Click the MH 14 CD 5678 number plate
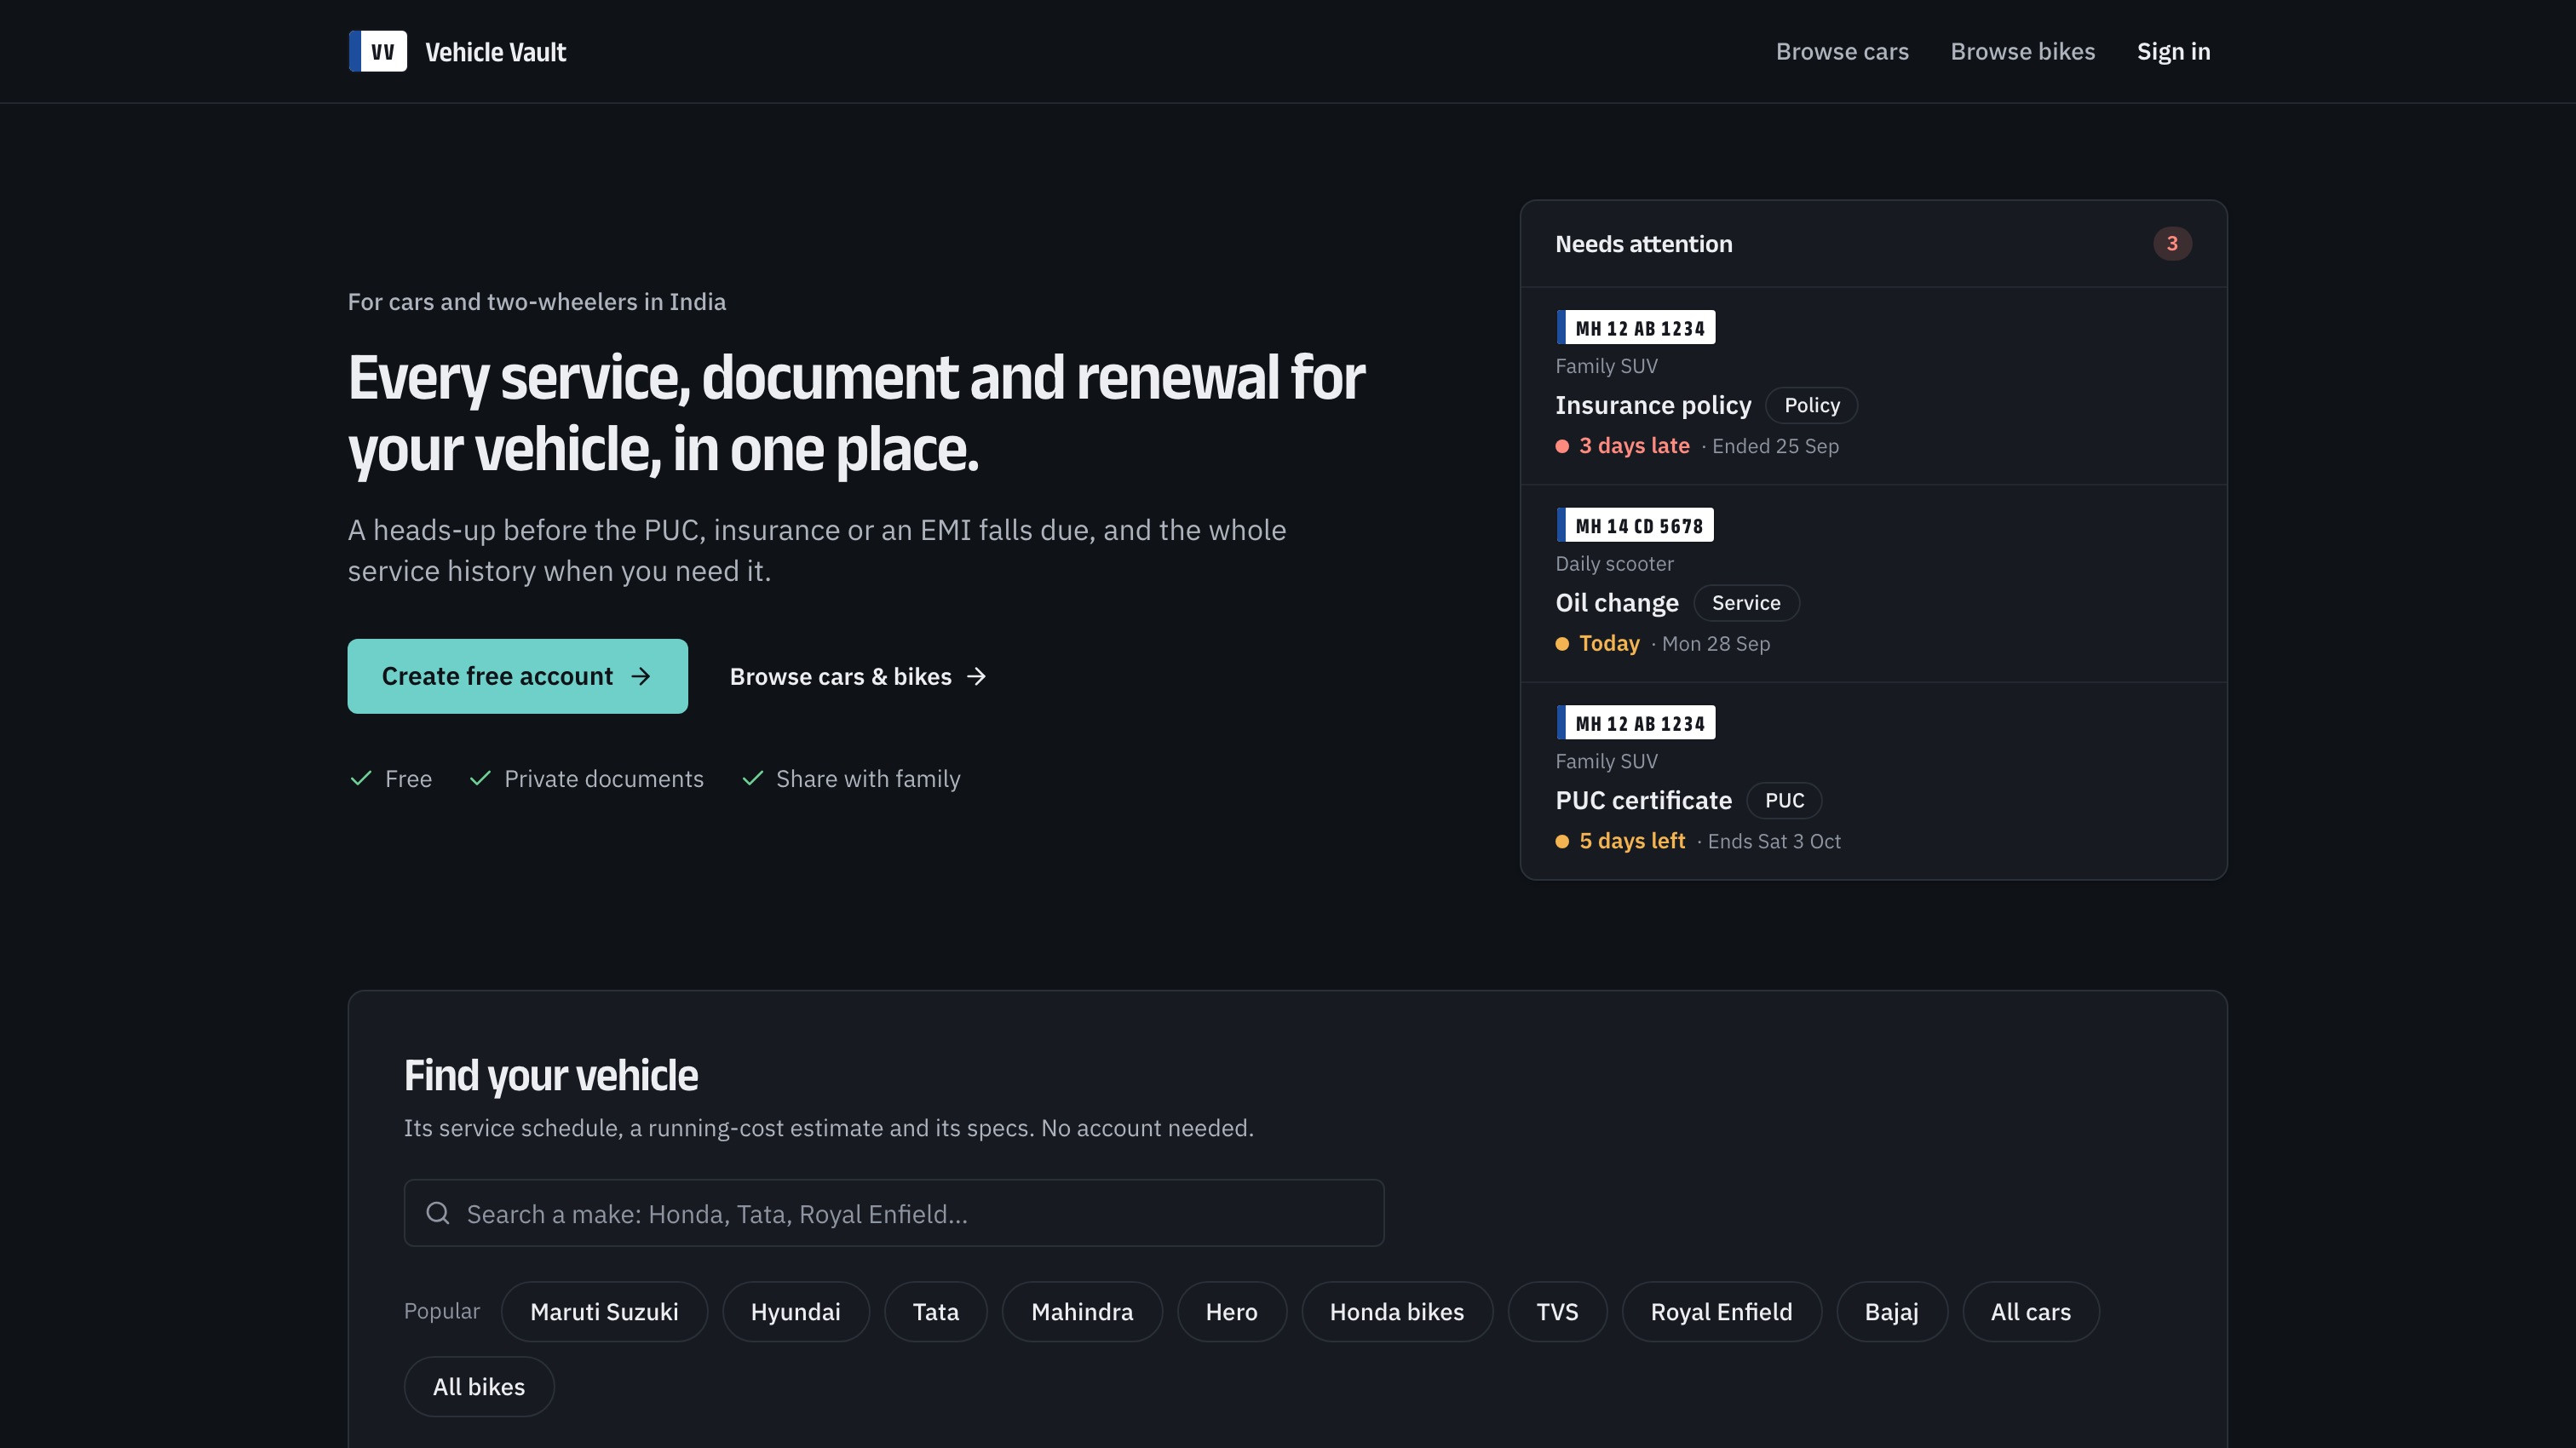This screenshot has height=1448, width=2576. pos(1635,525)
